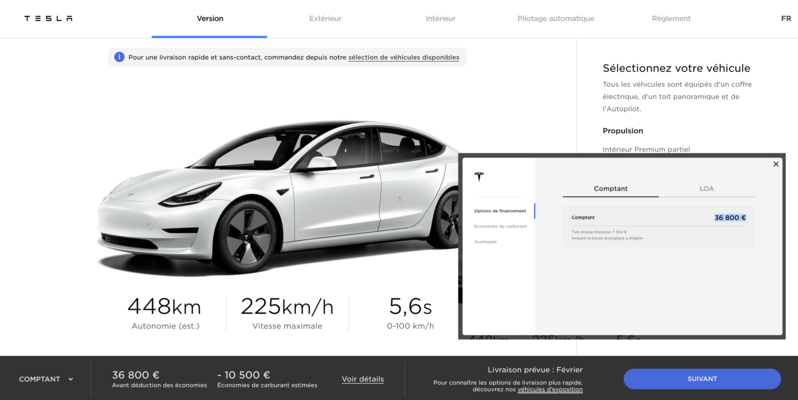This screenshot has height=400, width=798.
Task: Click the highlighted 36 800 € price in popup
Action: (x=730, y=217)
